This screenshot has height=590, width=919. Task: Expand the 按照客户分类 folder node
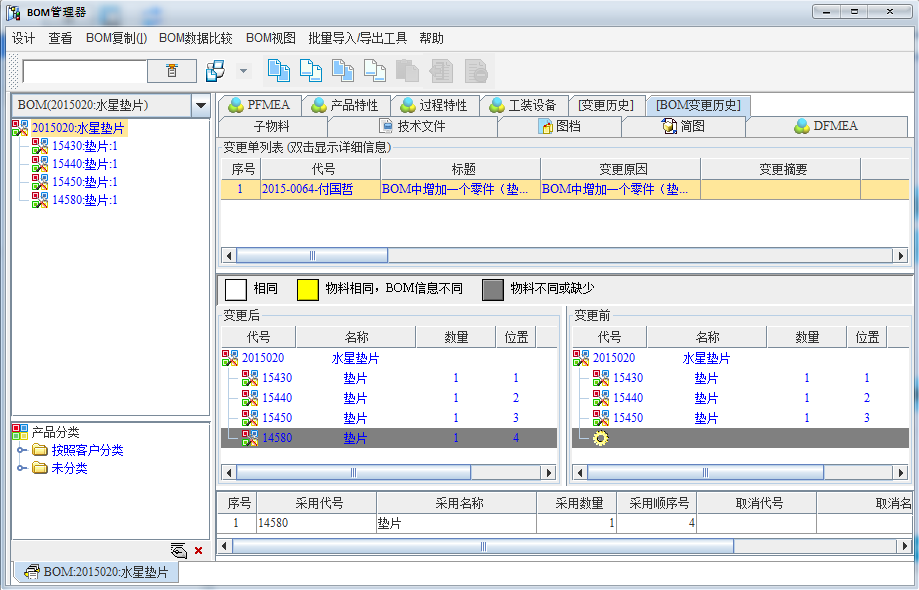(x=21, y=451)
